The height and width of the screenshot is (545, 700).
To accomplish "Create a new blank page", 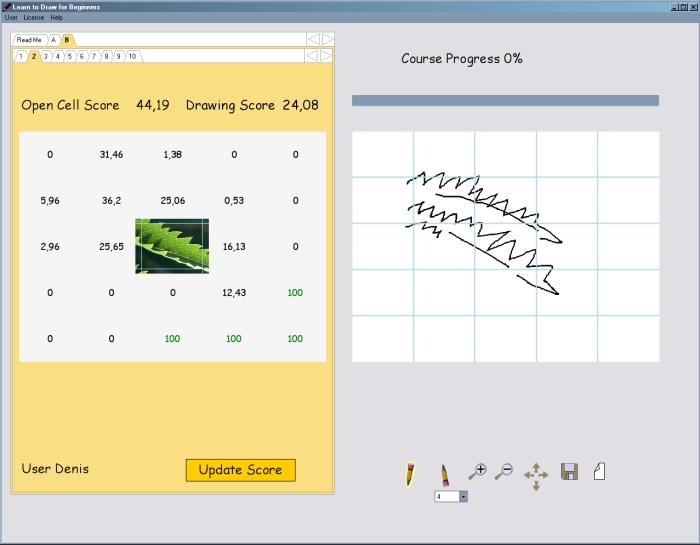I will pyautogui.click(x=599, y=471).
